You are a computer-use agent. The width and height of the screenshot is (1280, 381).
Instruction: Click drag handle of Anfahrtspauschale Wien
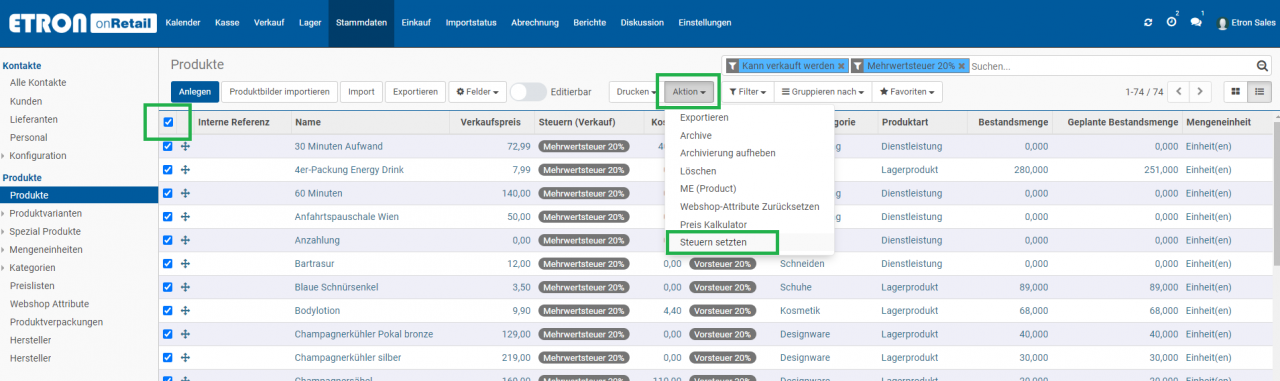186,217
